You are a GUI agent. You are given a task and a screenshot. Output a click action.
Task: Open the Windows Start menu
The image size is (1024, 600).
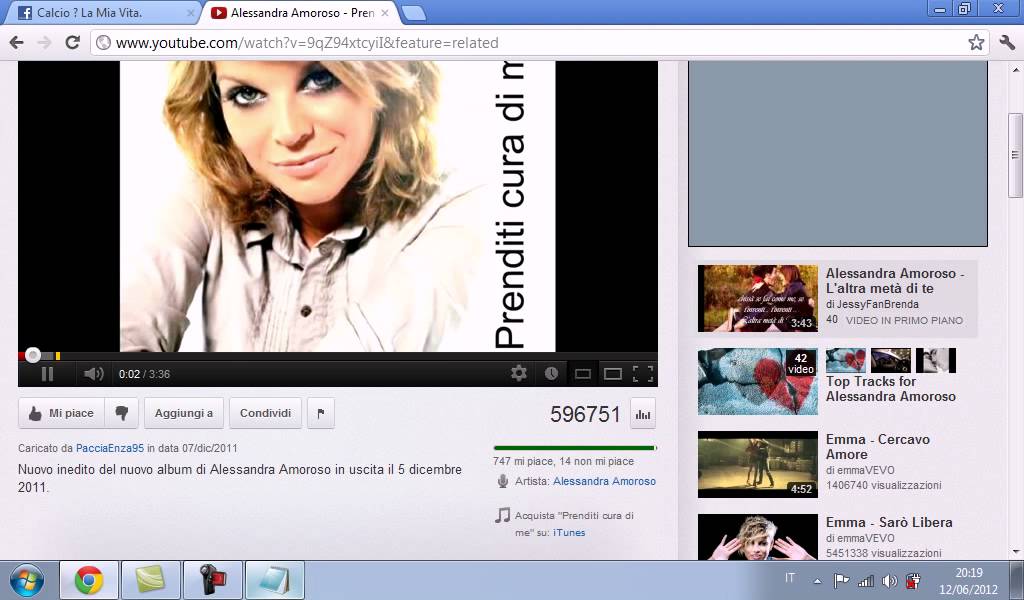tap(26, 580)
